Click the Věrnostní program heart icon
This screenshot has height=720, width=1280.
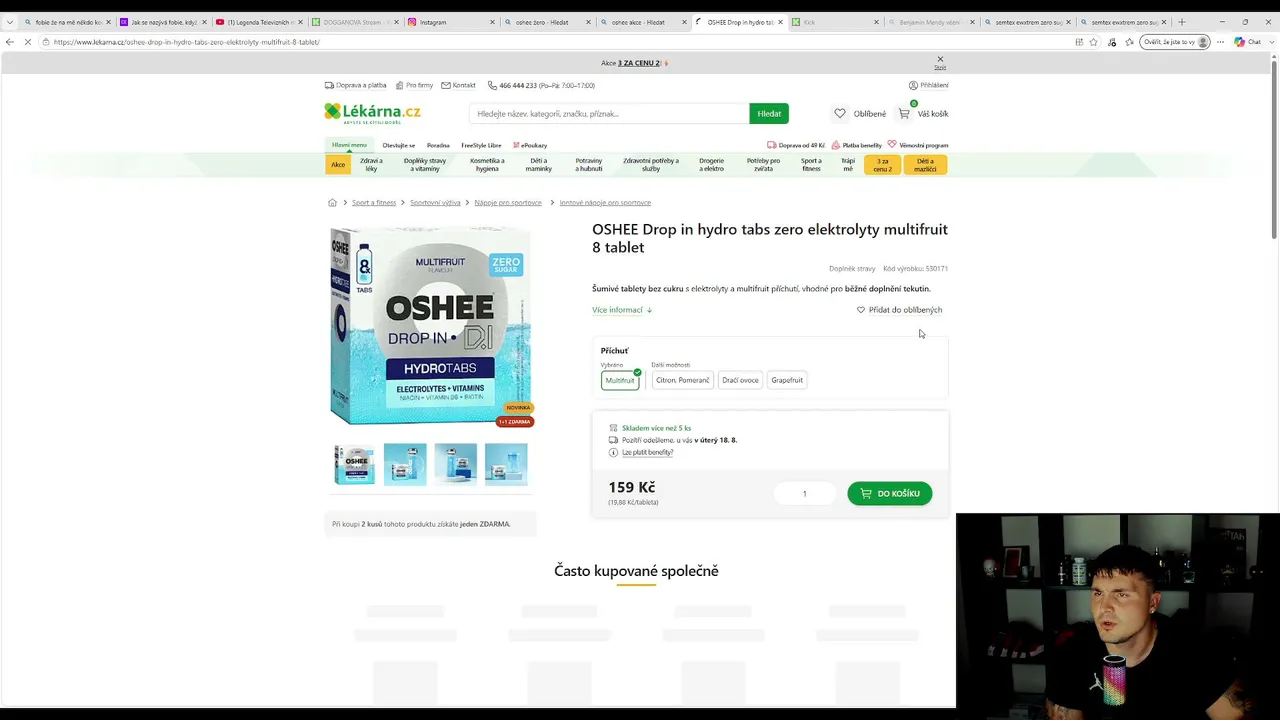pyautogui.click(x=892, y=145)
